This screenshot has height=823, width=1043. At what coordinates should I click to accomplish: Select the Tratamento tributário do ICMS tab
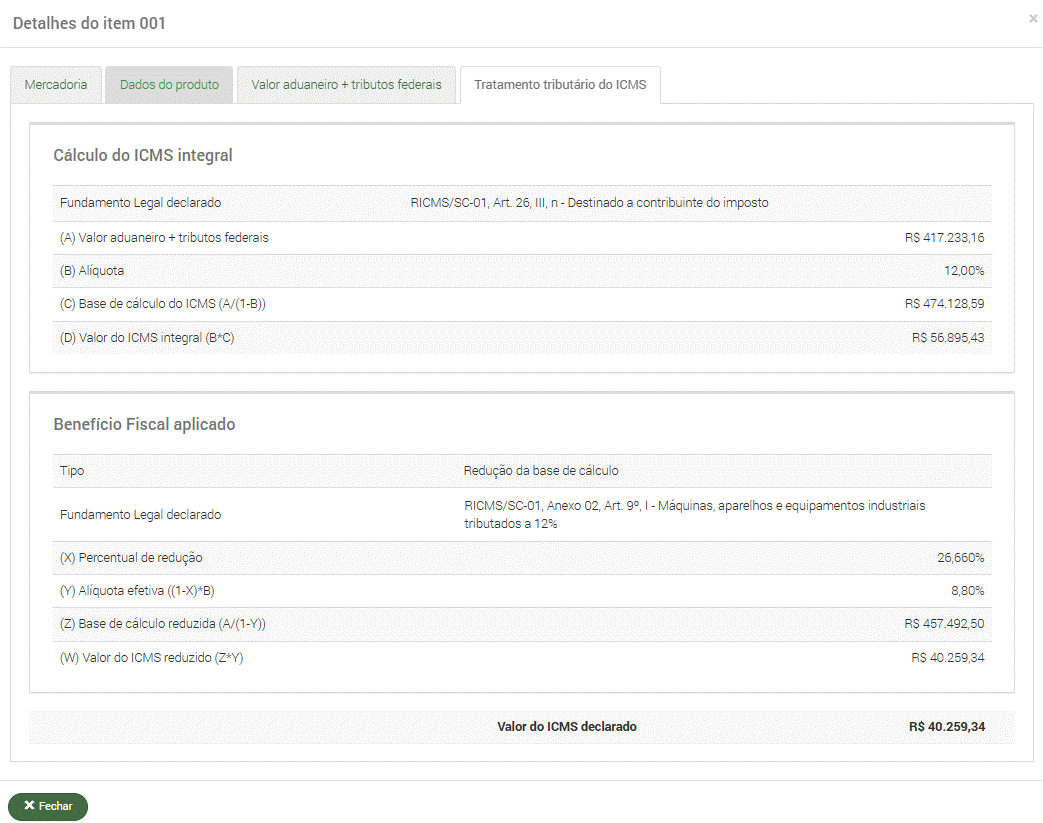560,85
